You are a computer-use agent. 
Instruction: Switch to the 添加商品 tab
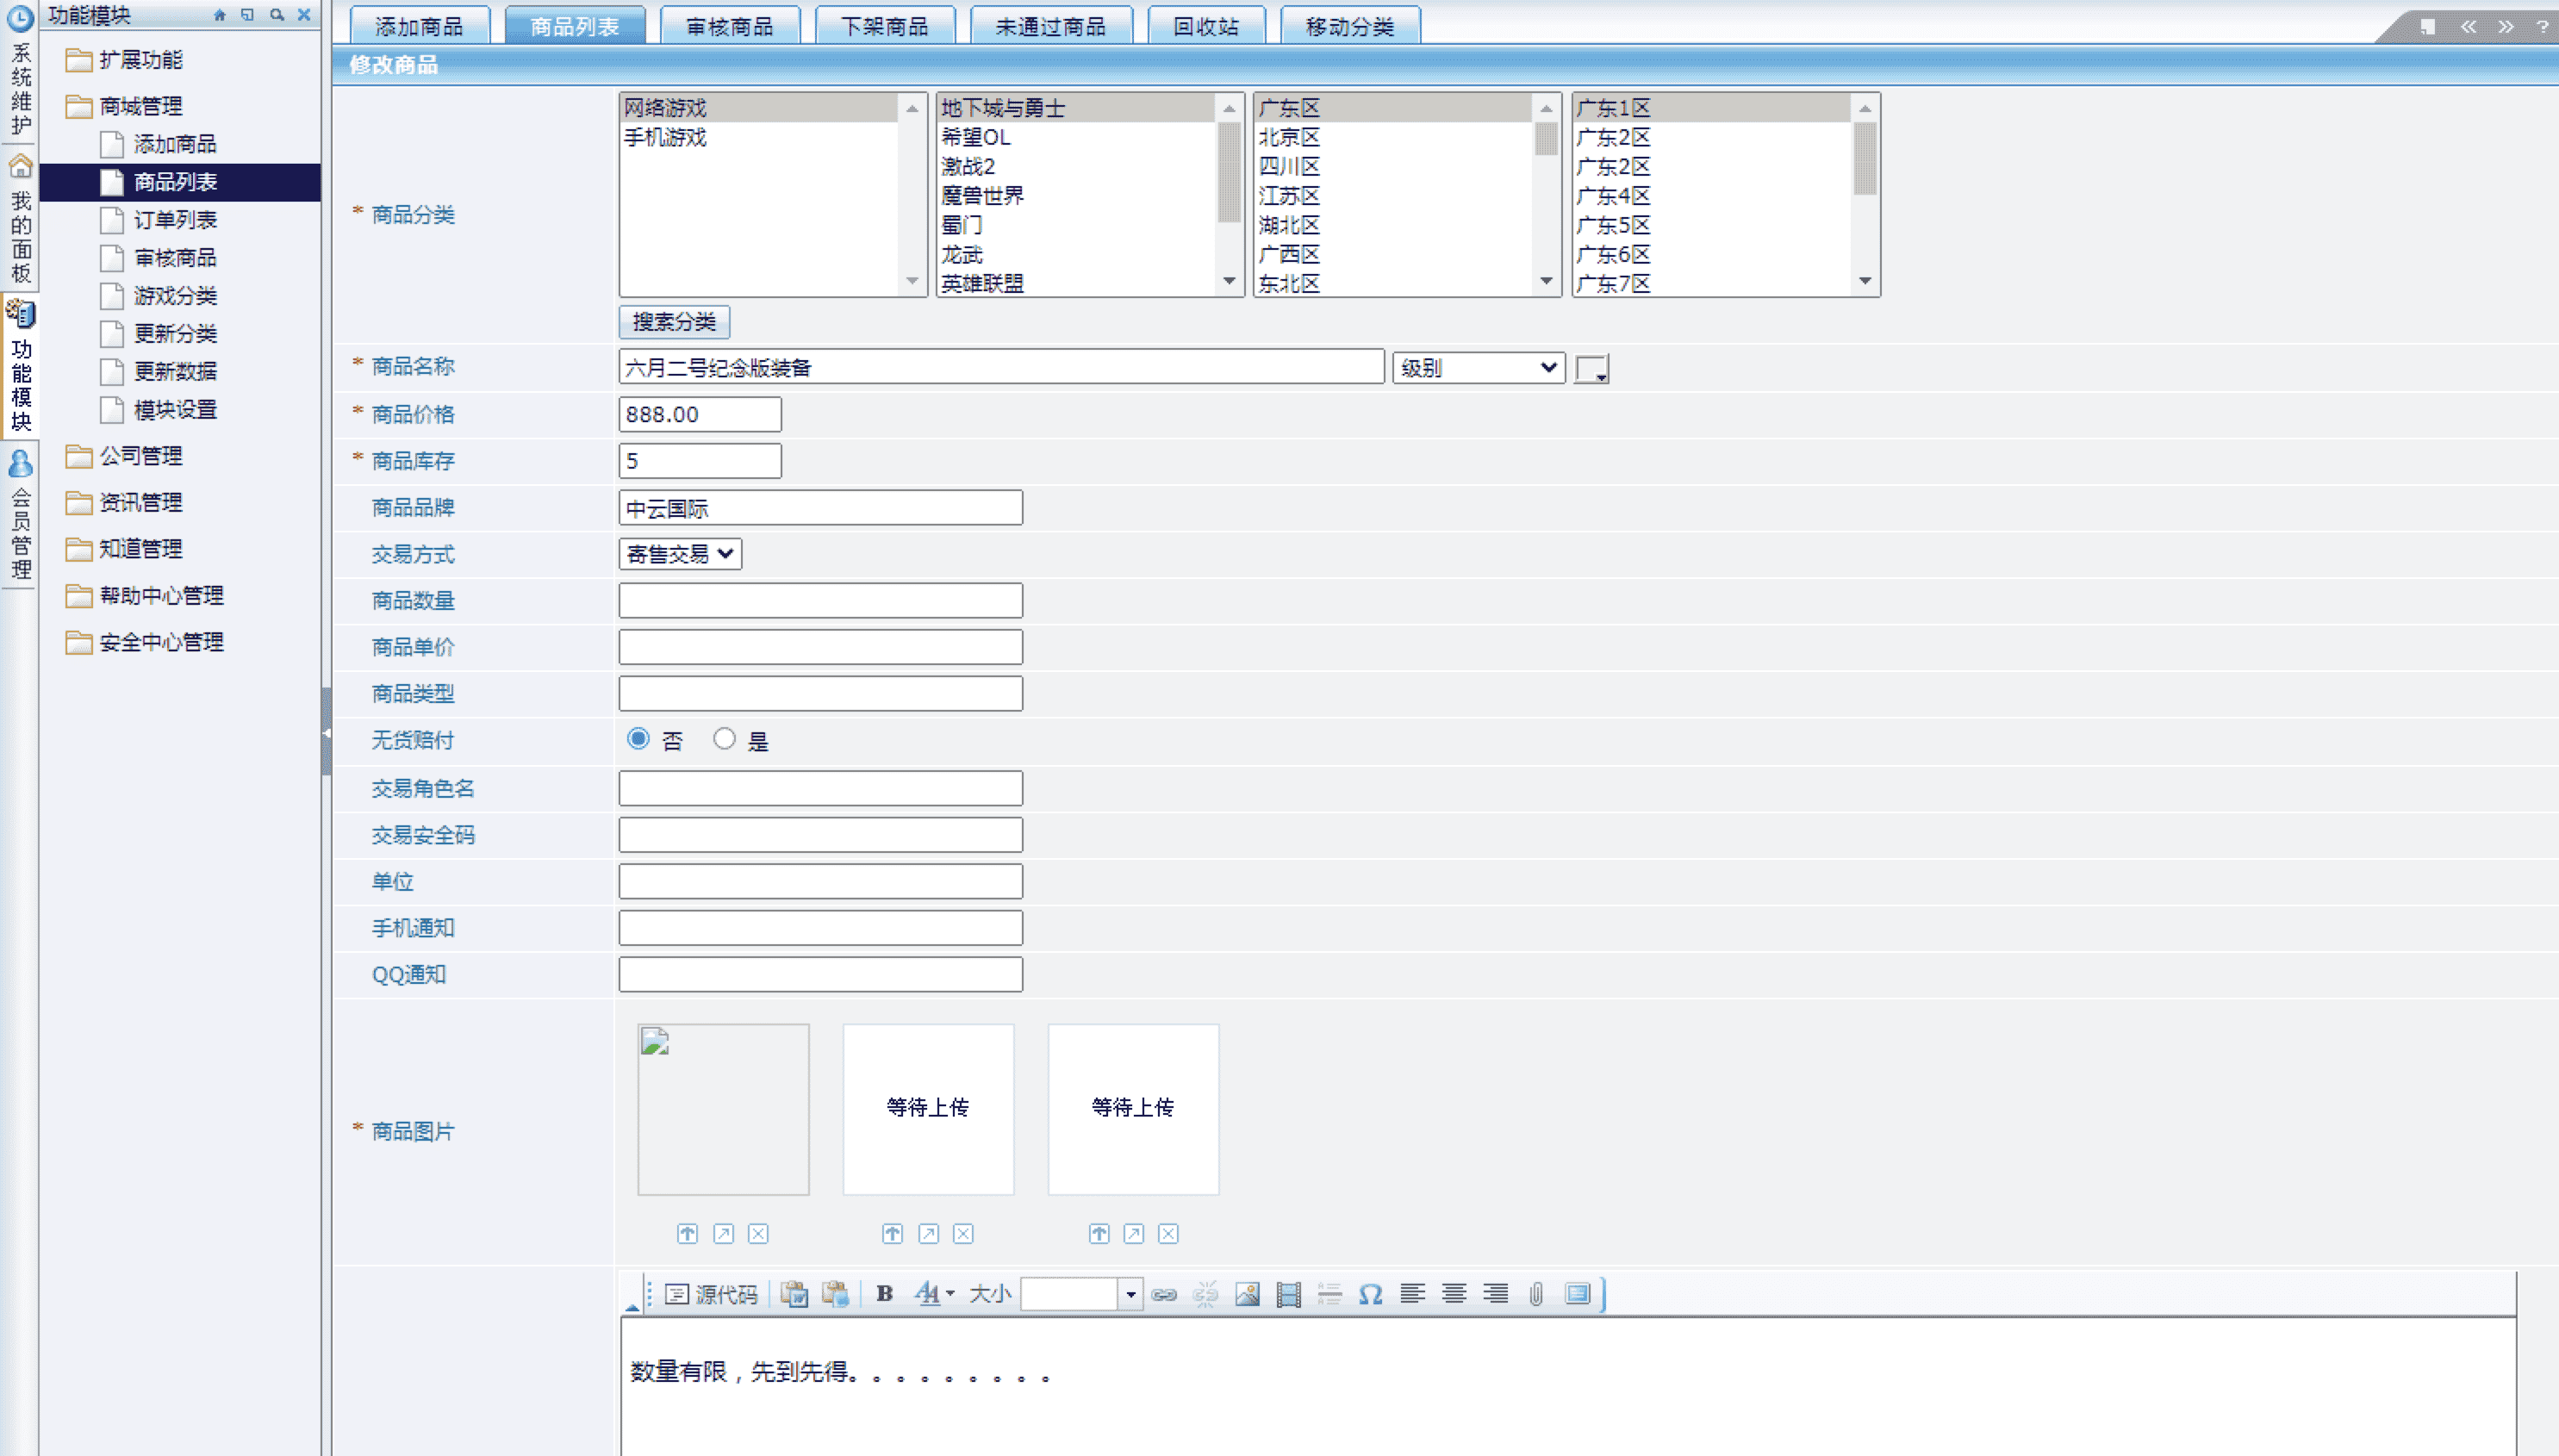(420, 26)
